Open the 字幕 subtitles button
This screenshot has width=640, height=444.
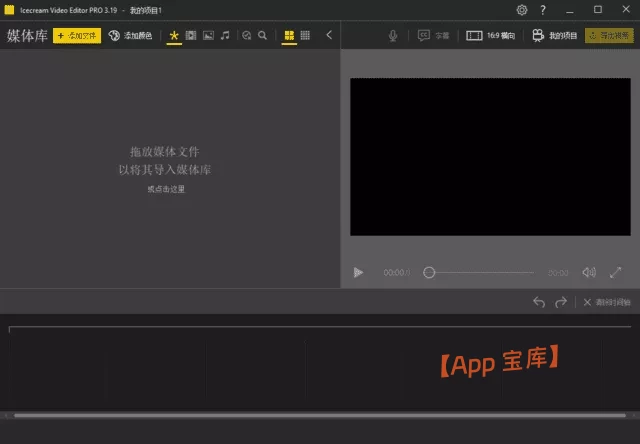tap(433, 36)
